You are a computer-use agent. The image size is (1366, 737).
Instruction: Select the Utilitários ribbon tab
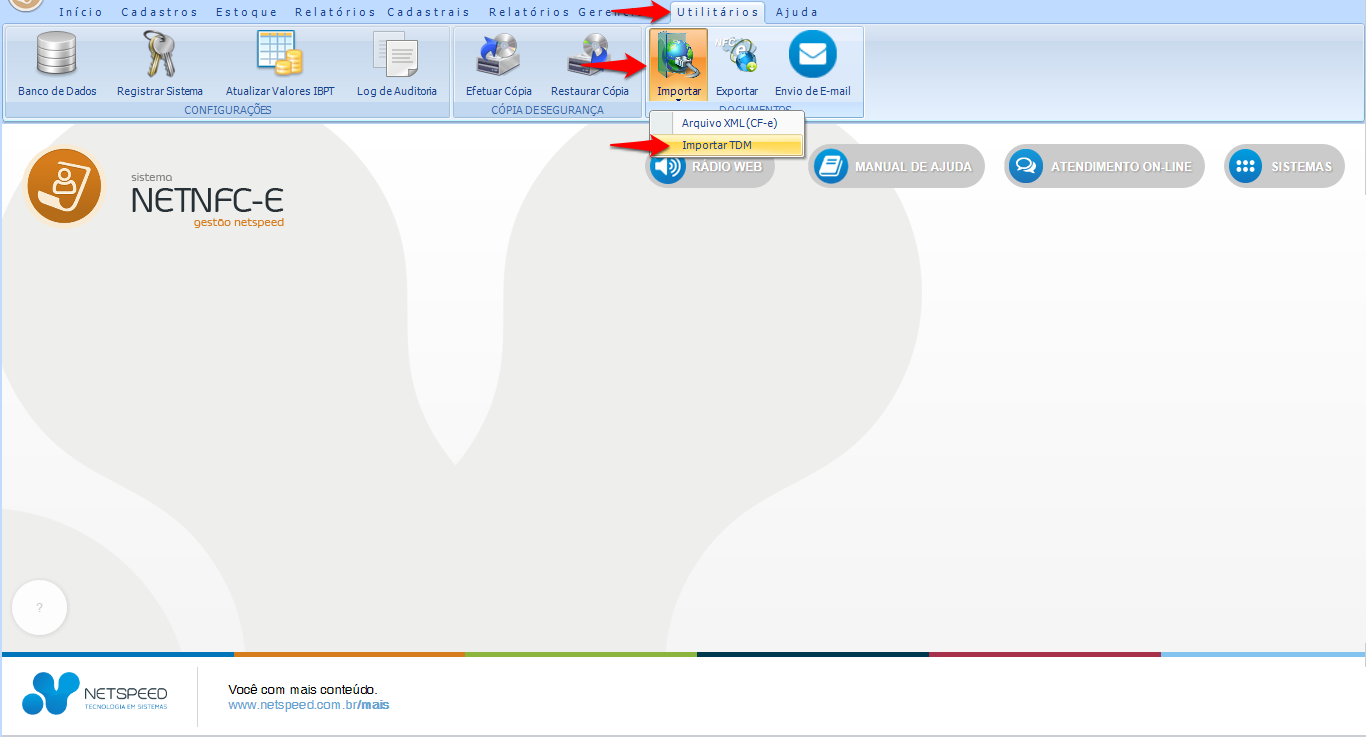pyautogui.click(x=717, y=12)
